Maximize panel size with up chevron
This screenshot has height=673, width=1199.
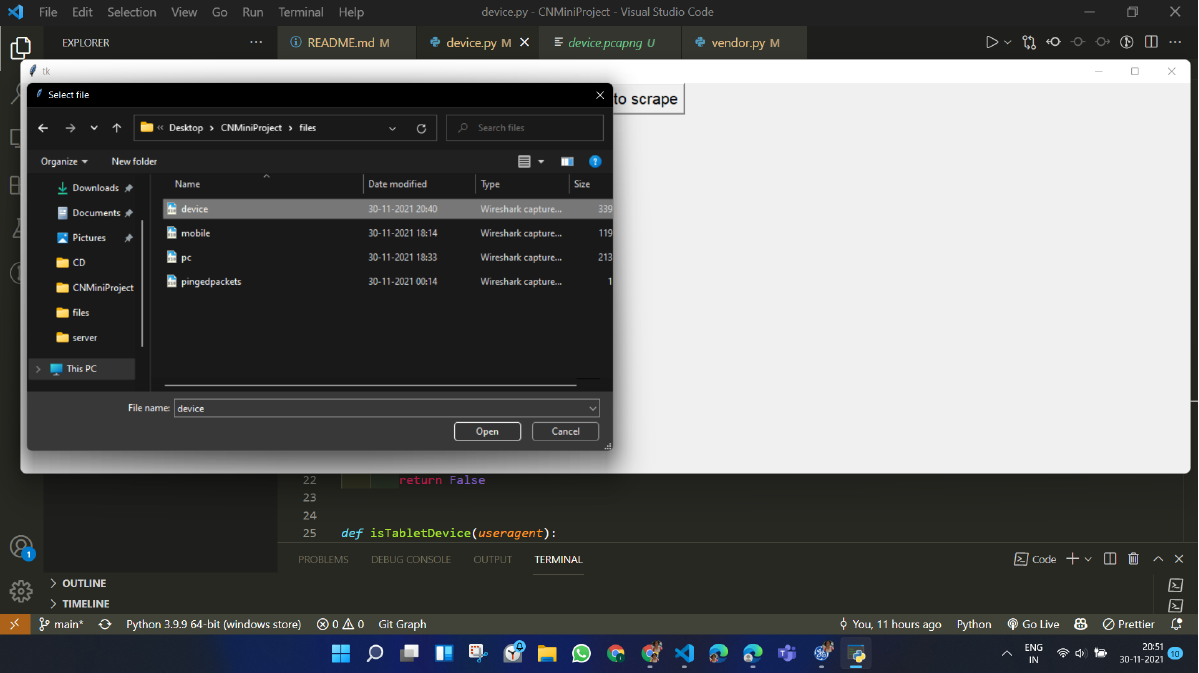(1158, 559)
